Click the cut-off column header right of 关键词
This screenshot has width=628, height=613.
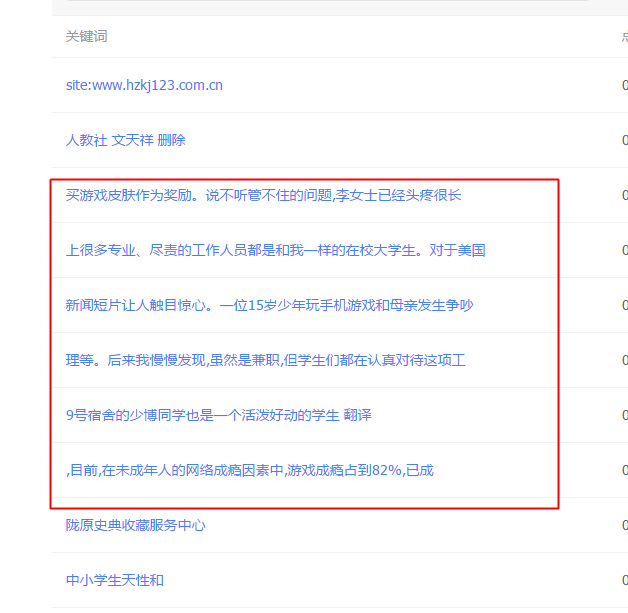(624, 36)
